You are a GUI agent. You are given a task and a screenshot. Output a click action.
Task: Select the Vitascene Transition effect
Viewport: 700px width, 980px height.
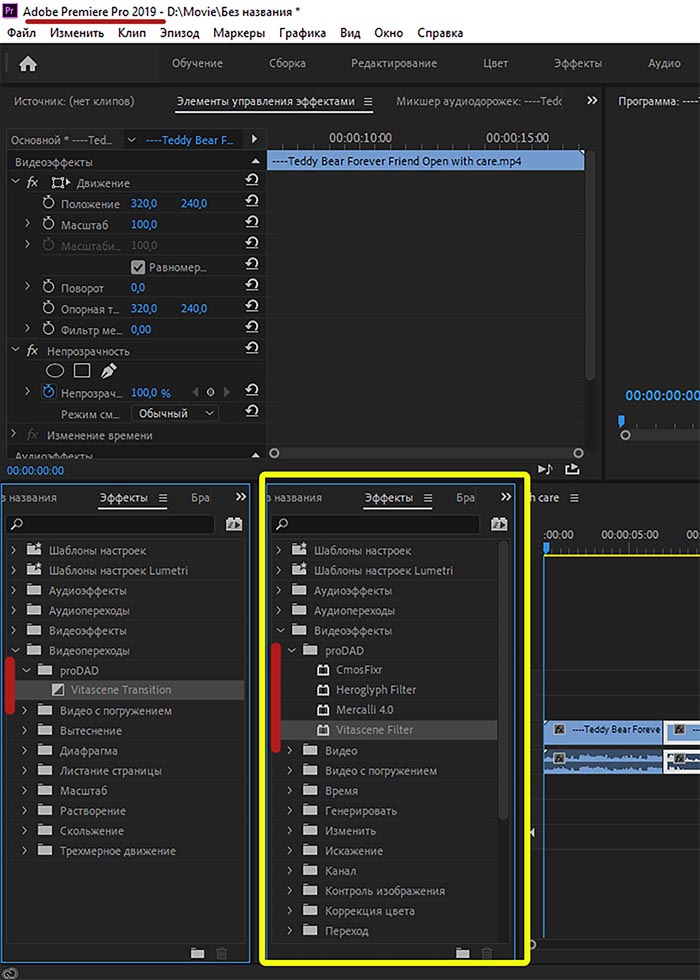pos(121,690)
